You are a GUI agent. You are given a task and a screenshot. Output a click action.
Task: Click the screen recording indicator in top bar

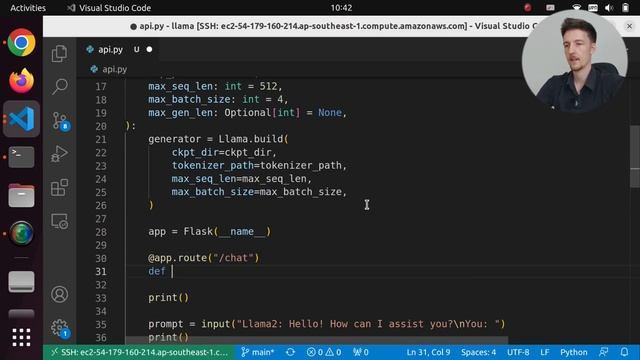(x=528, y=8)
